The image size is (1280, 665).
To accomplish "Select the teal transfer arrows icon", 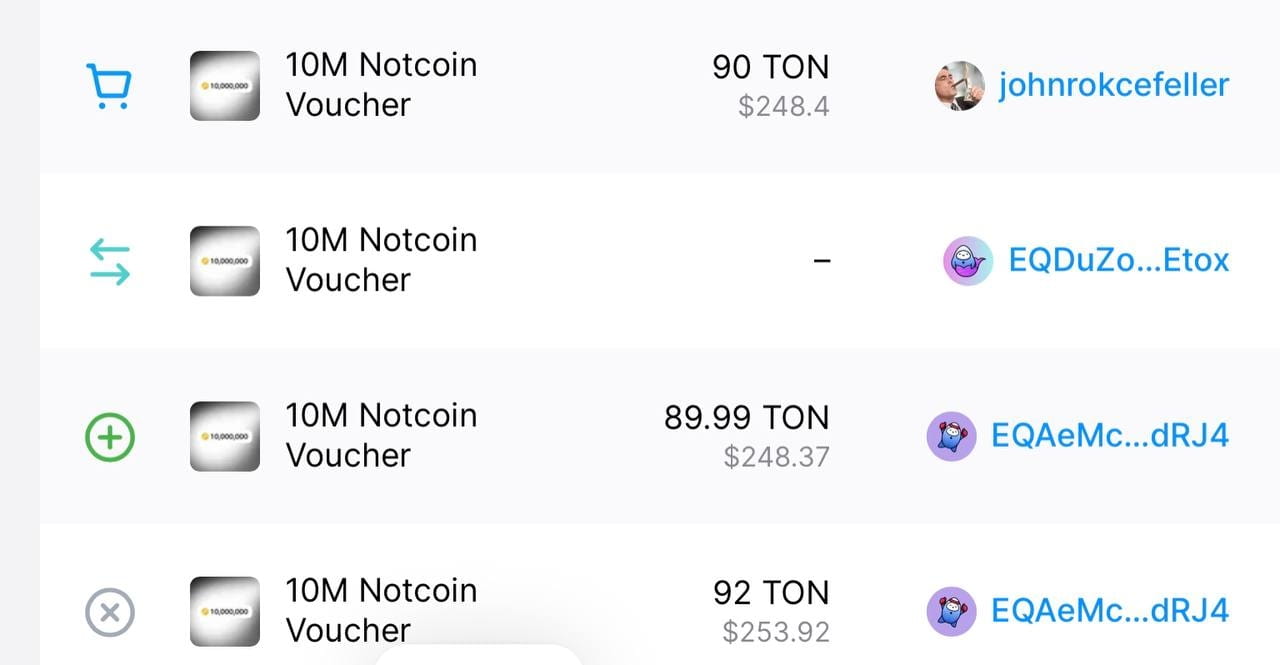I will [x=110, y=260].
